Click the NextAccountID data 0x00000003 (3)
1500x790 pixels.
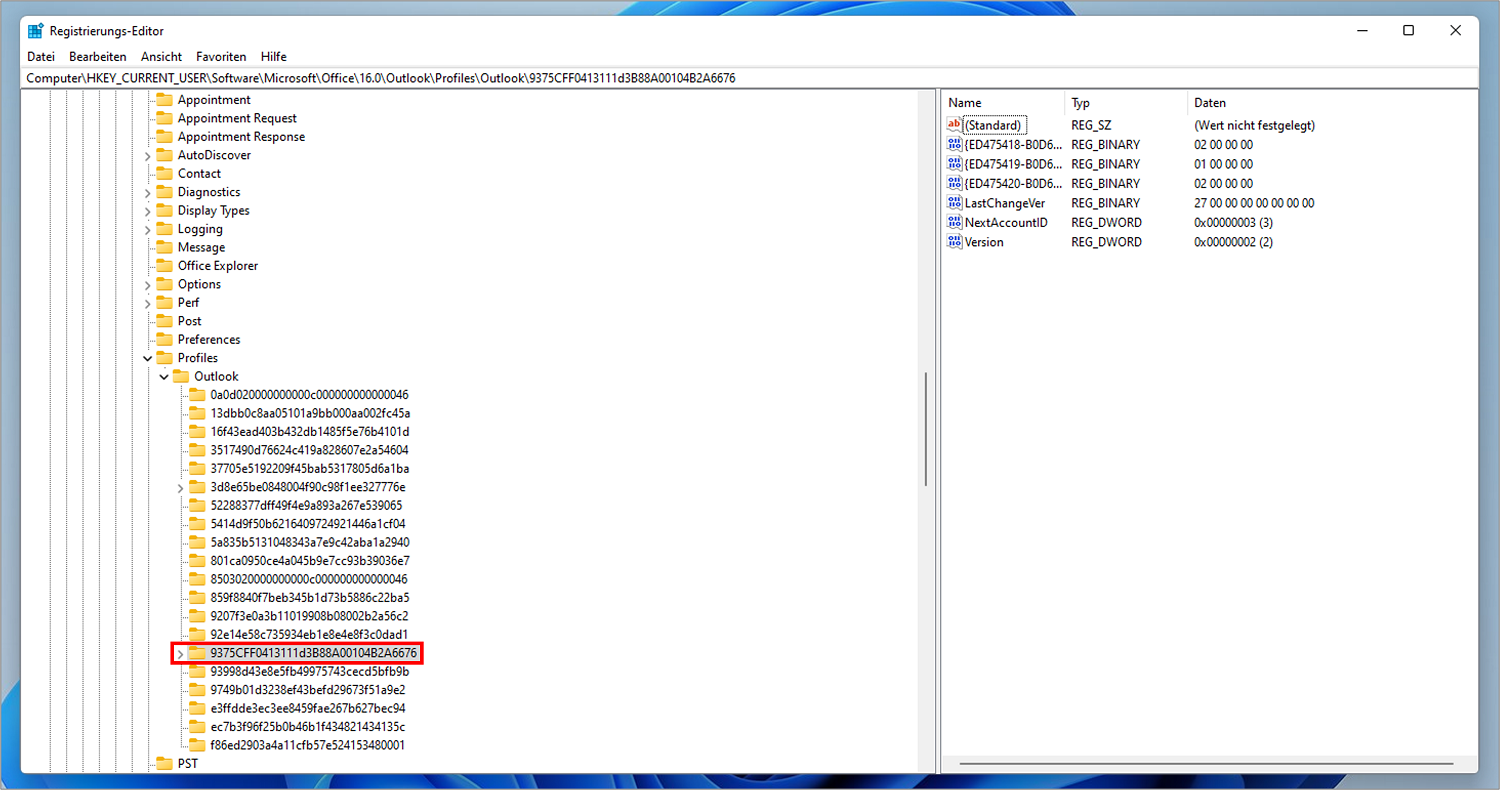[1233, 222]
